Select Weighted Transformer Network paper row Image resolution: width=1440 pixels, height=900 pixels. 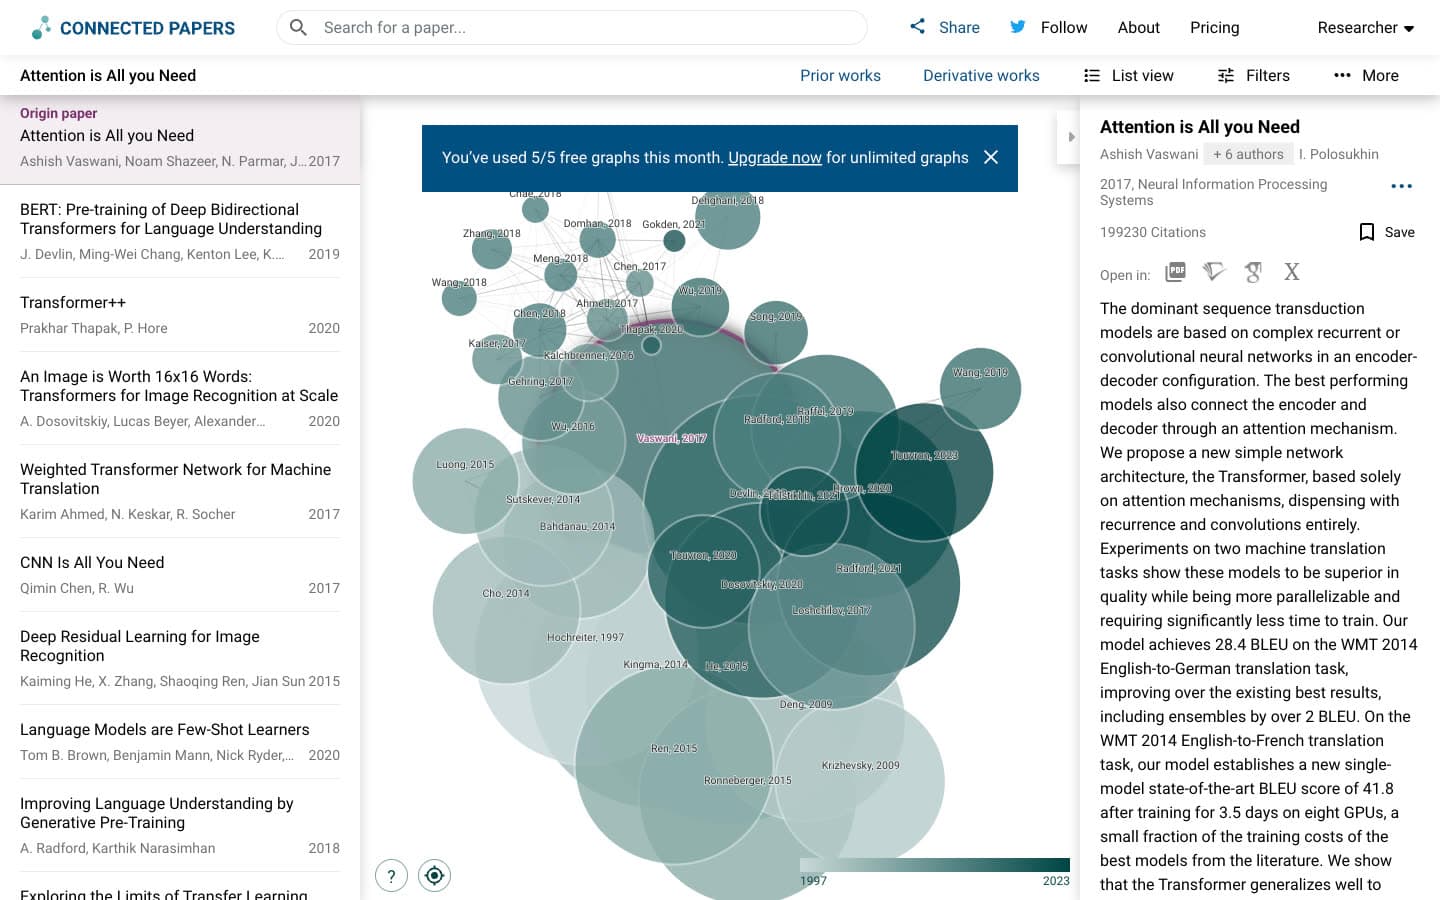click(180, 491)
